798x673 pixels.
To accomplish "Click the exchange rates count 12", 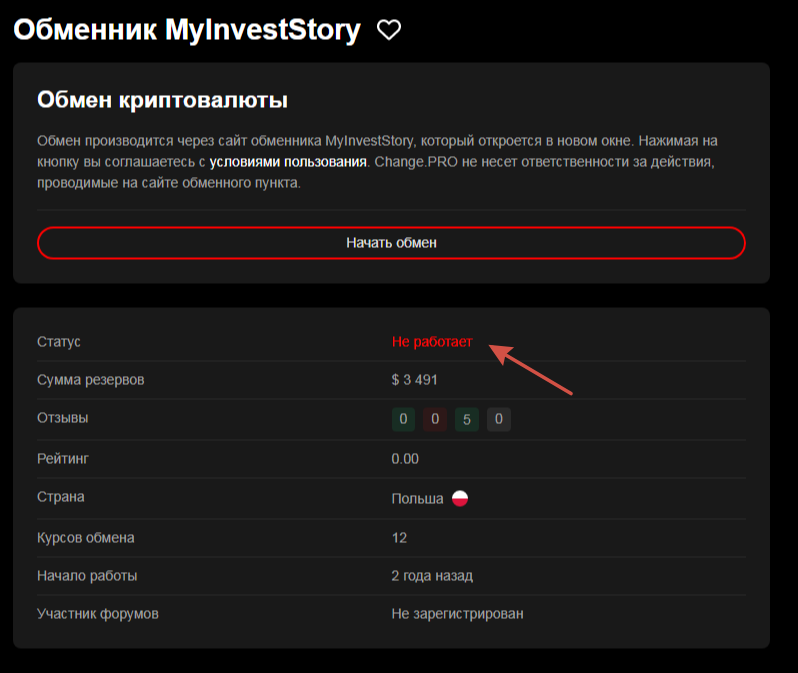I will click(x=399, y=537).
